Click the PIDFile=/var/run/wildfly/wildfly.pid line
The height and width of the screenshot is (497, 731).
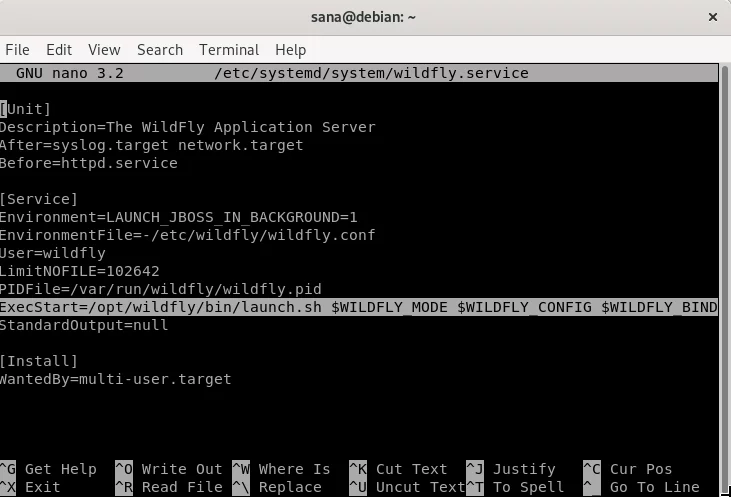click(x=161, y=289)
